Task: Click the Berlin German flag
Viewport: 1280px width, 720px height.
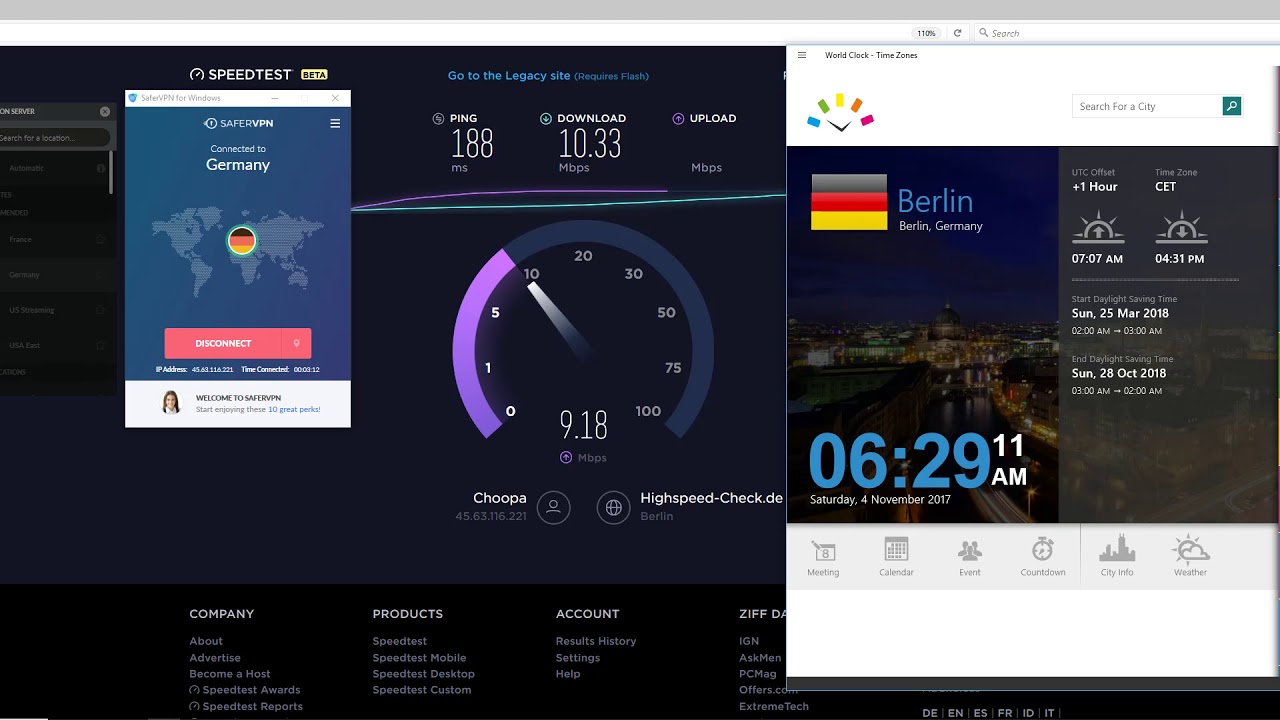Action: [849, 202]
